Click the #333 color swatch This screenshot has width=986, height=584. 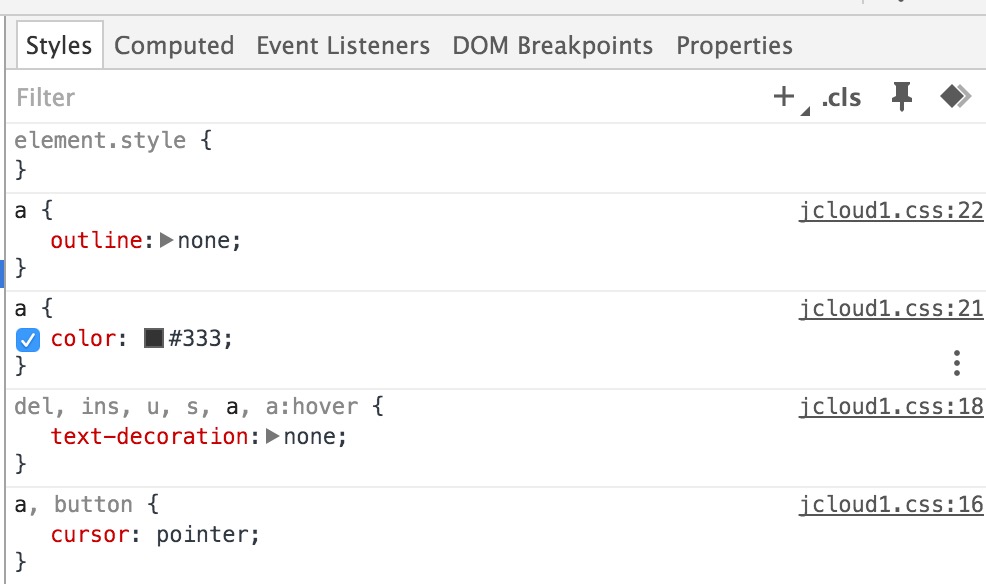(153, 338)
